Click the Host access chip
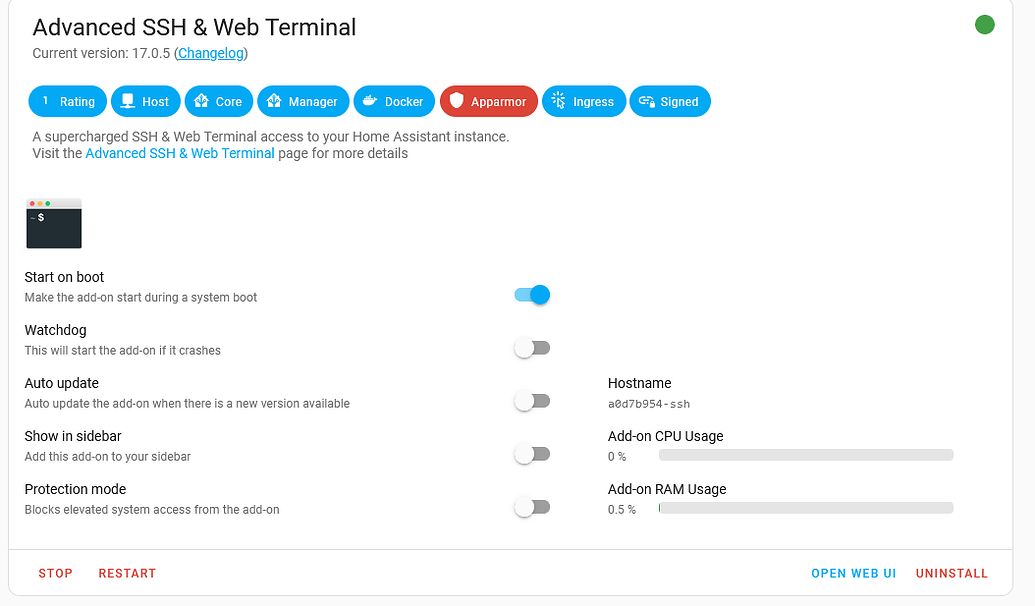Image resolution: width=1035 pixels, height=606 pixels. tap(145, 102)
